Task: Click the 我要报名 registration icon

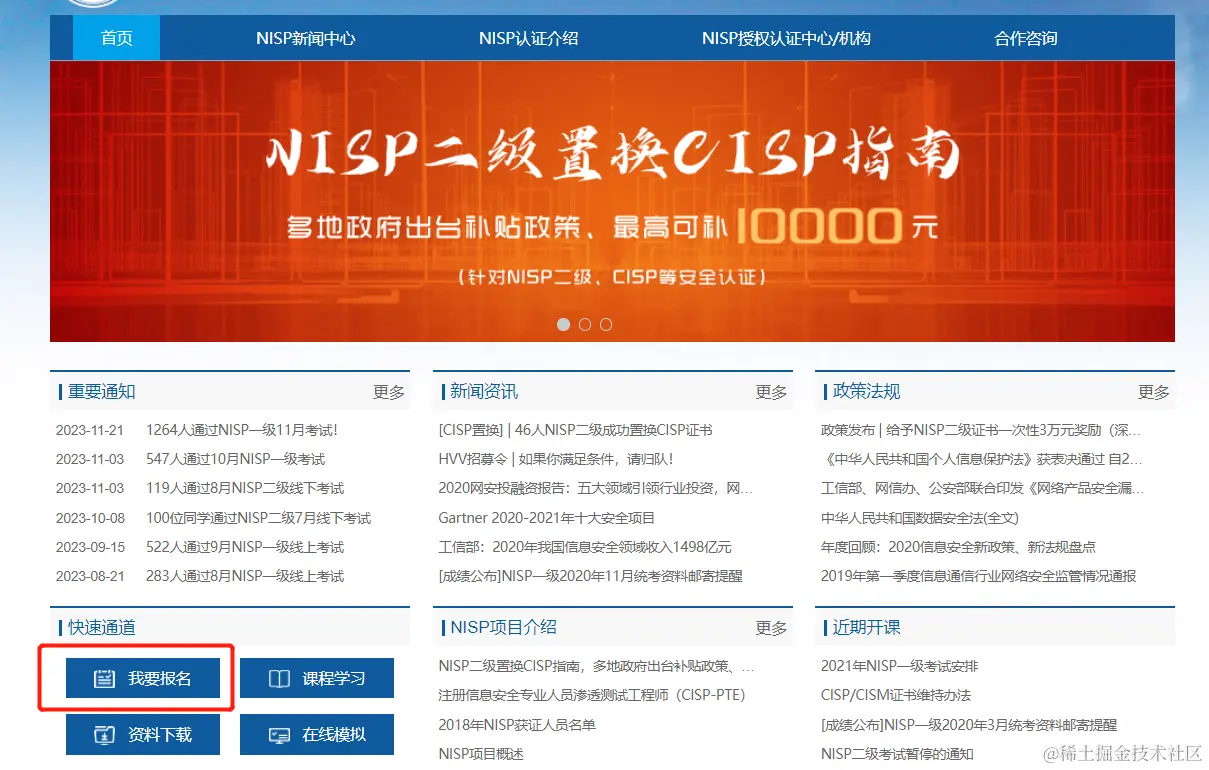Action: click(104, 679)
